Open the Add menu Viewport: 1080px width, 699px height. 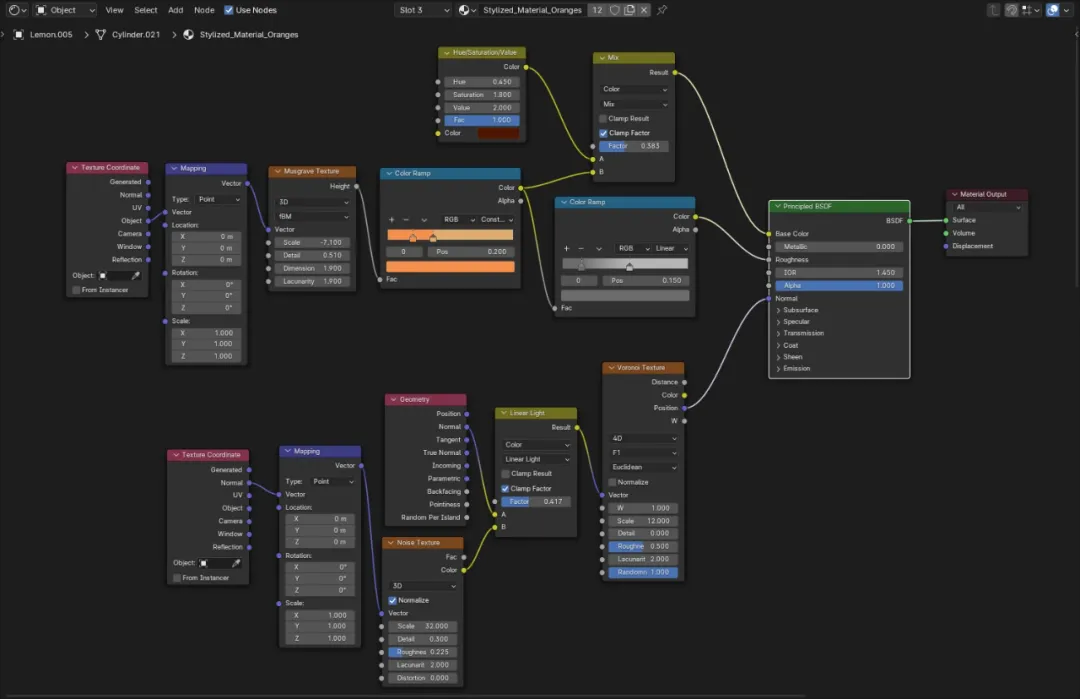(176, 10)
